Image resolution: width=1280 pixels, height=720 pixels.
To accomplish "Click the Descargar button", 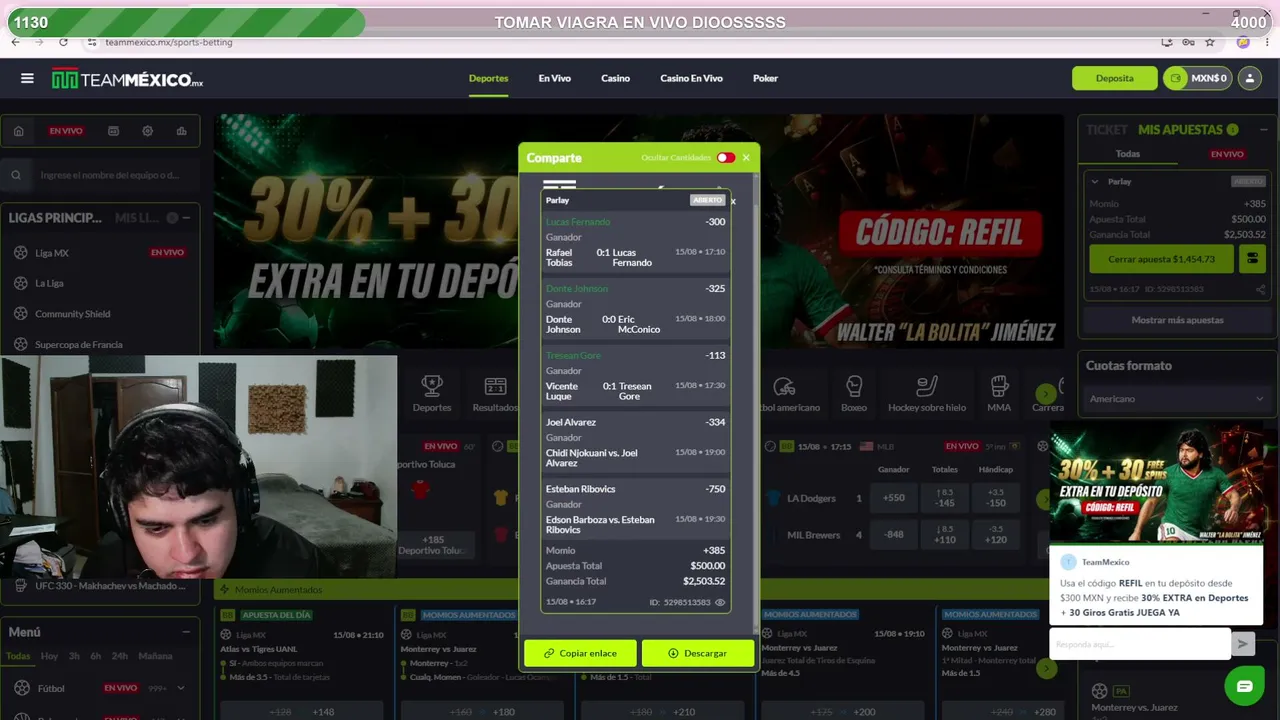I will [x=698, y=653].
